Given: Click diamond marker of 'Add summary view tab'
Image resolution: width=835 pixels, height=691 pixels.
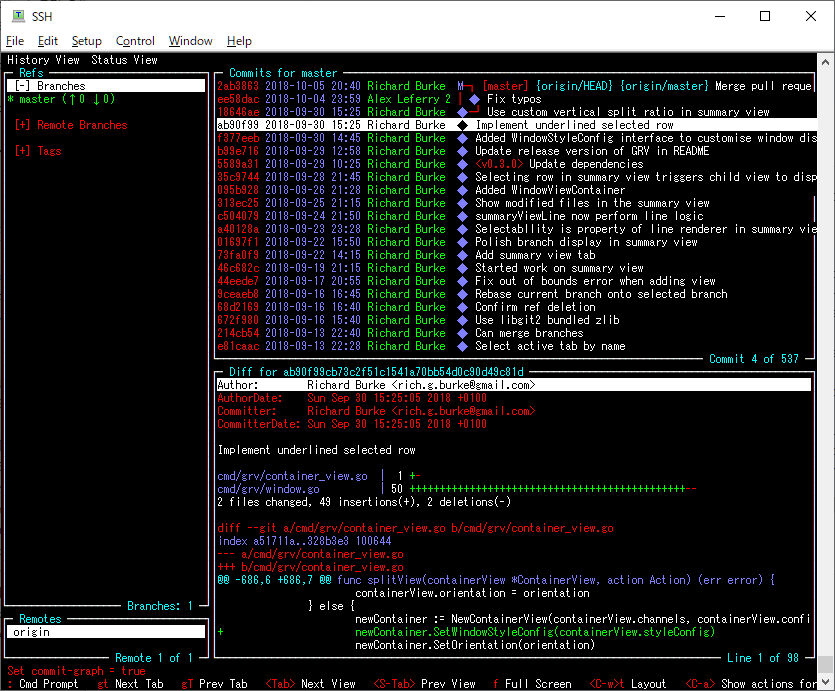Looking at the screenshot, I should click(462, 255).
